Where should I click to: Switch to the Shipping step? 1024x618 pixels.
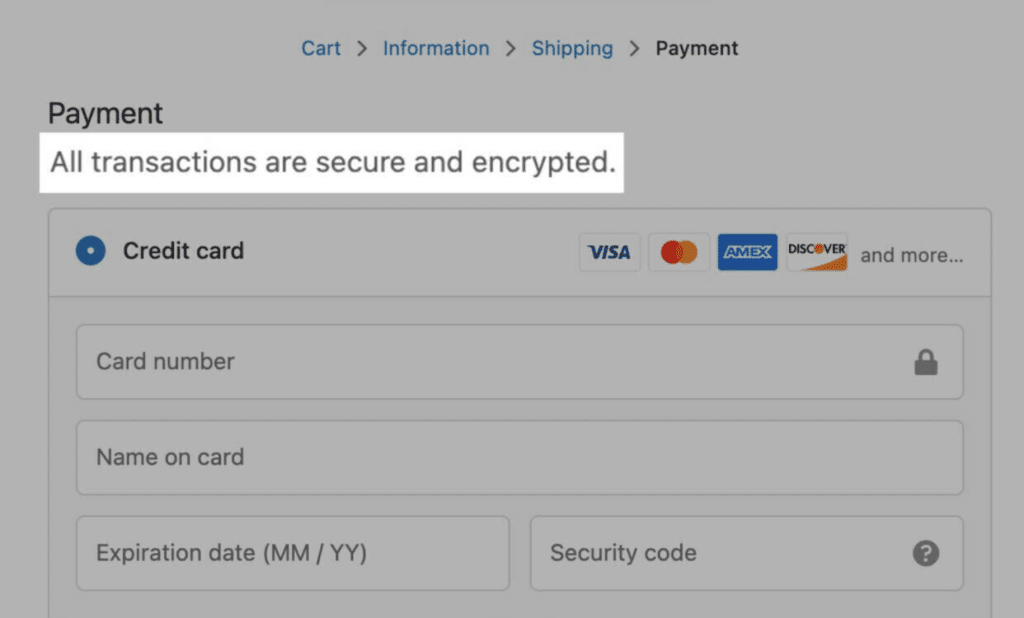(x=572, y=47)
